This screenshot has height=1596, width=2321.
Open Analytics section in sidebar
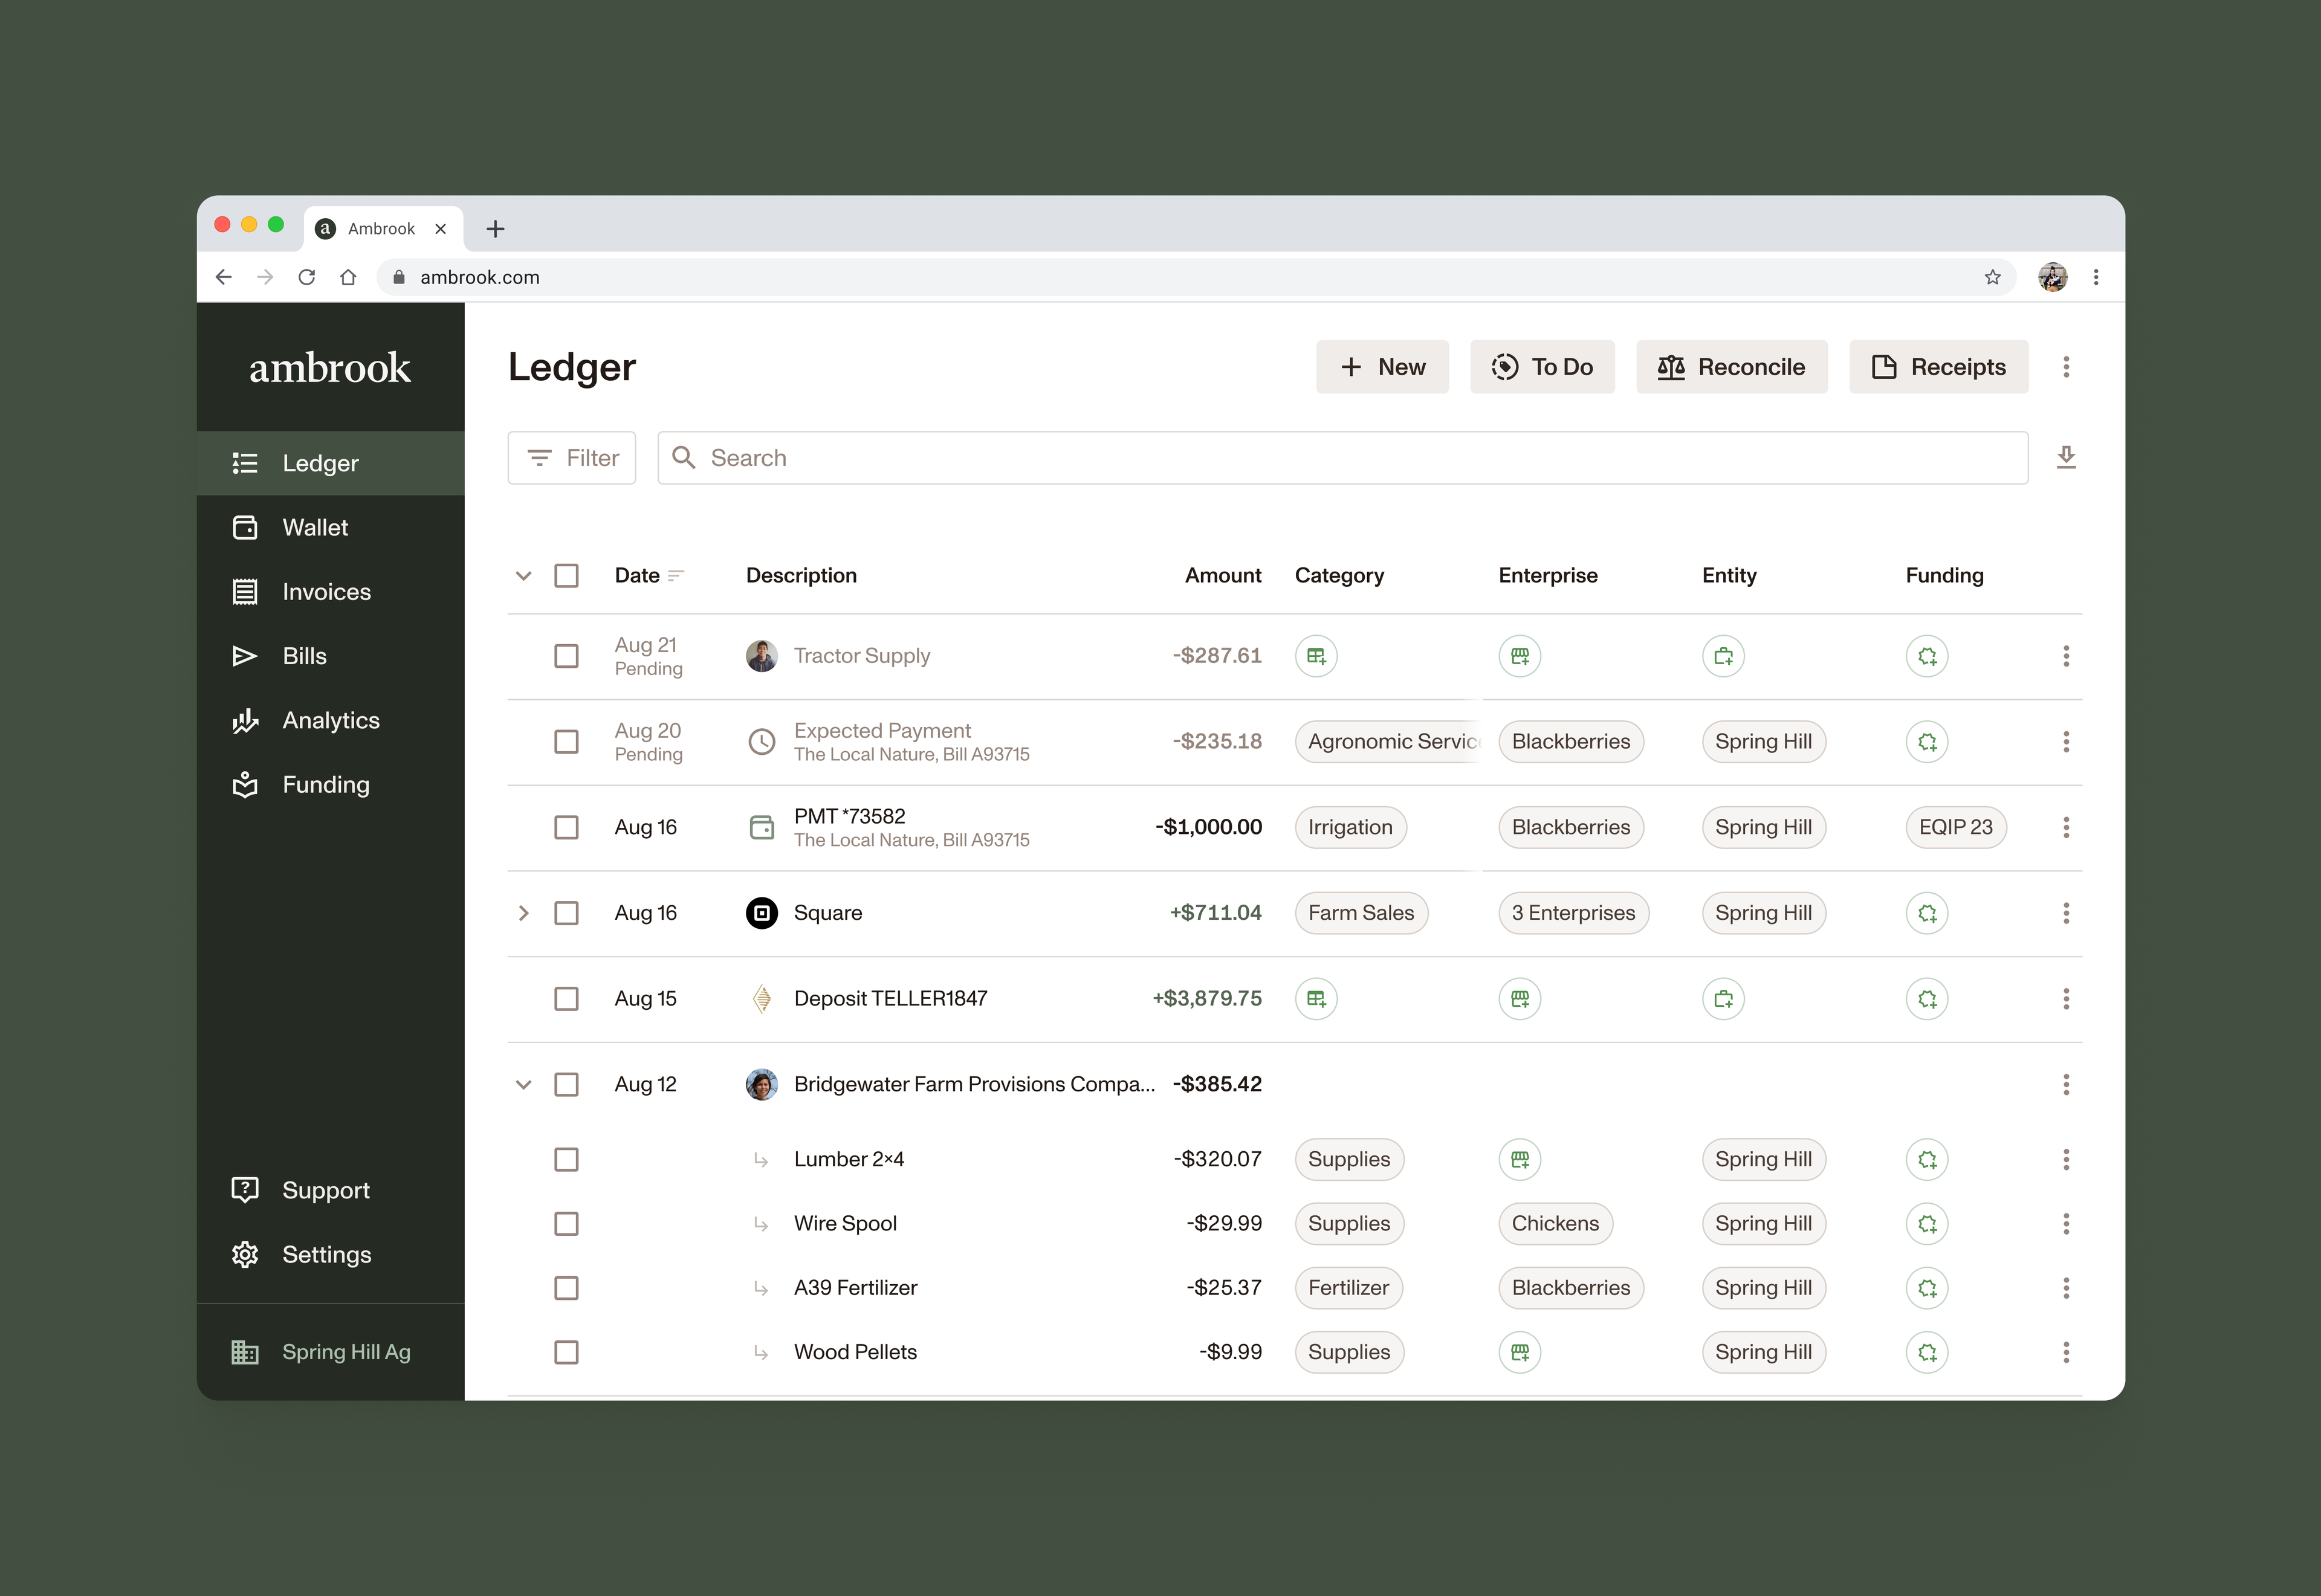pos(330,720)
